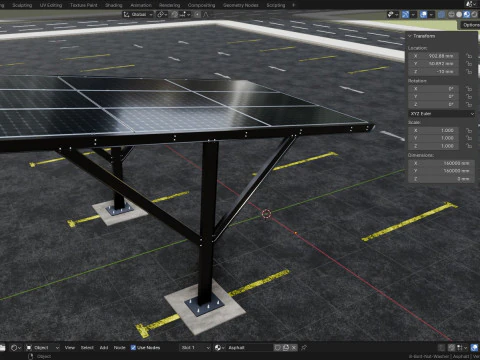Lock the Scale Z axis
Screen dimensions: 480x360
(x=469, y=146)
